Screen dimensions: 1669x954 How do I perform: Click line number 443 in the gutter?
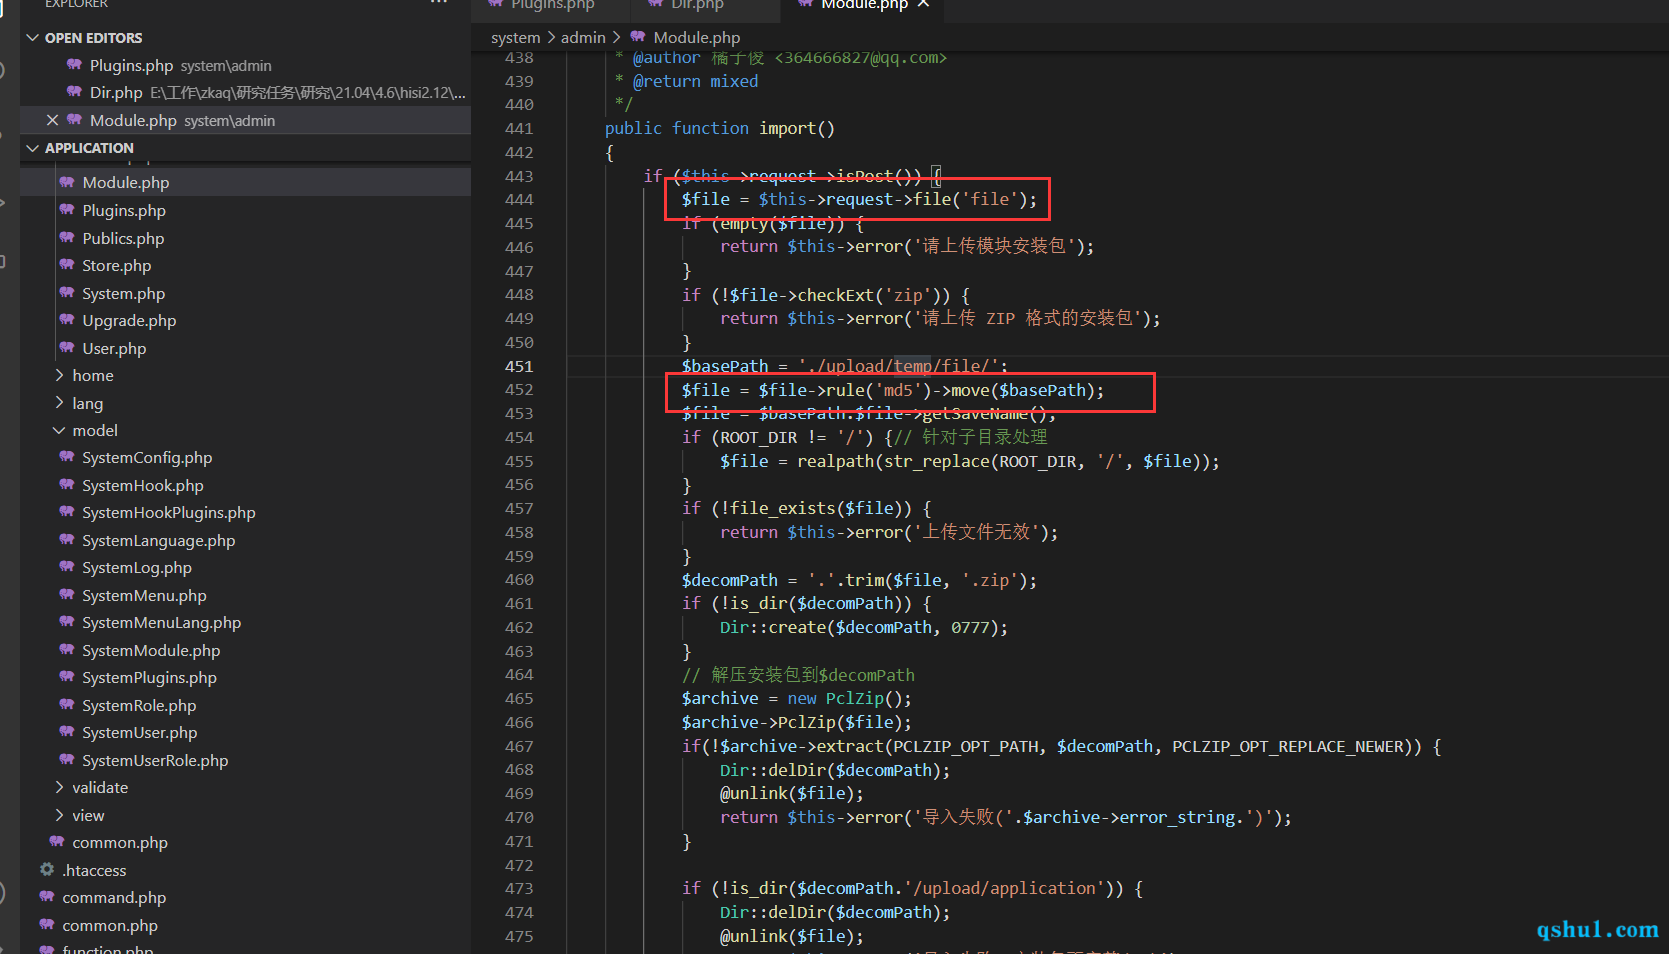pos(519,177)
